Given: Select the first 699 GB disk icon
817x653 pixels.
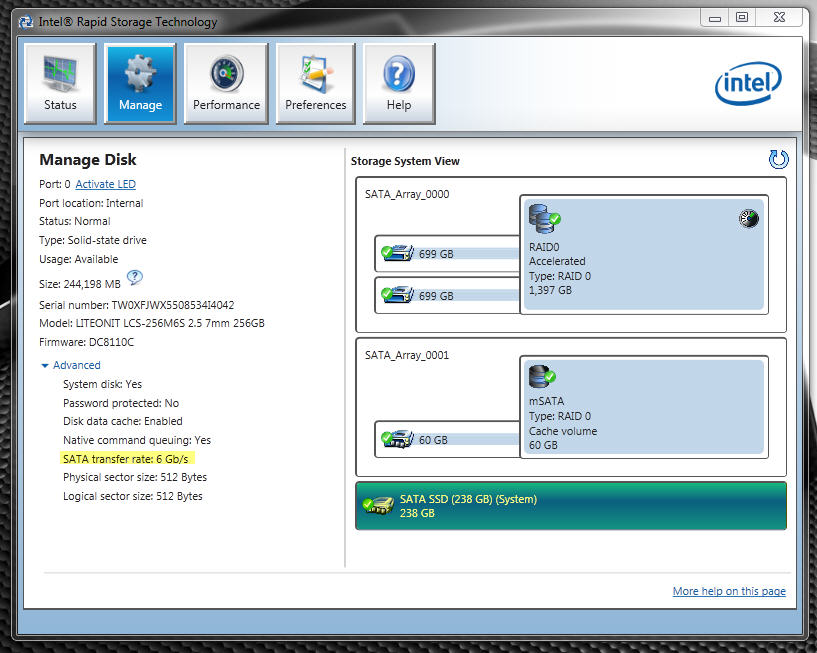Looking at the screenshot, I should pos(398,254).
